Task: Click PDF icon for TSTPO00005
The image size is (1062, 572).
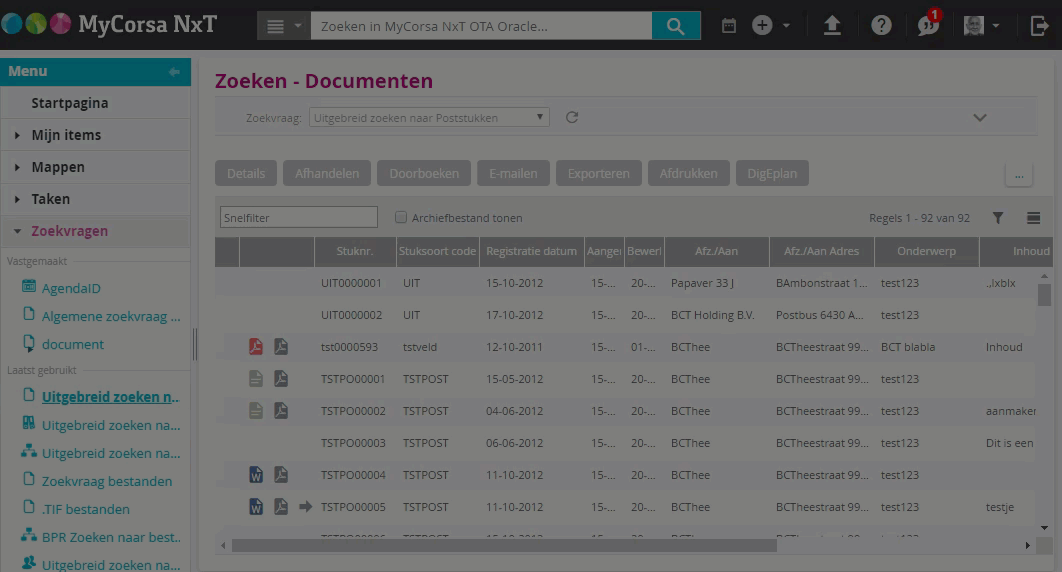Action: (x=280, y=506)
